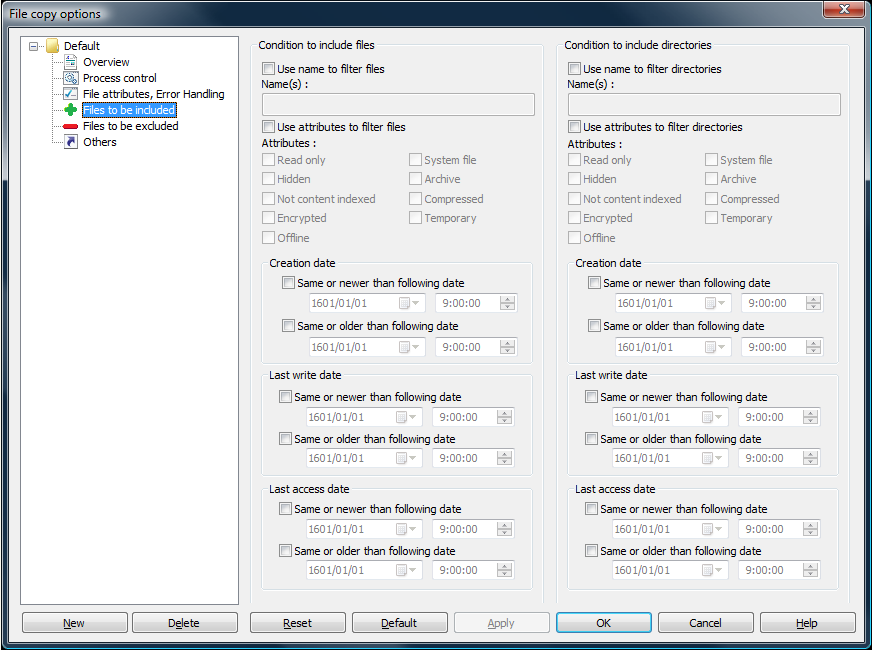Enable the Use name to filter files checkbox
Screen dimensions: 872x650
point(267,69)
